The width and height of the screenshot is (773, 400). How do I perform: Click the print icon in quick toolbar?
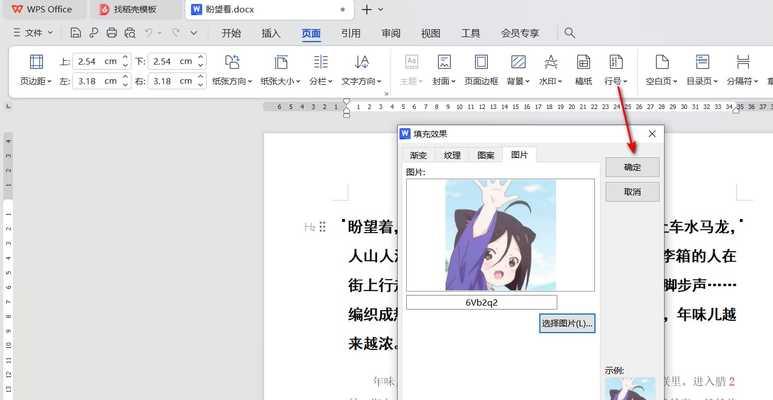tap(112, 33)
